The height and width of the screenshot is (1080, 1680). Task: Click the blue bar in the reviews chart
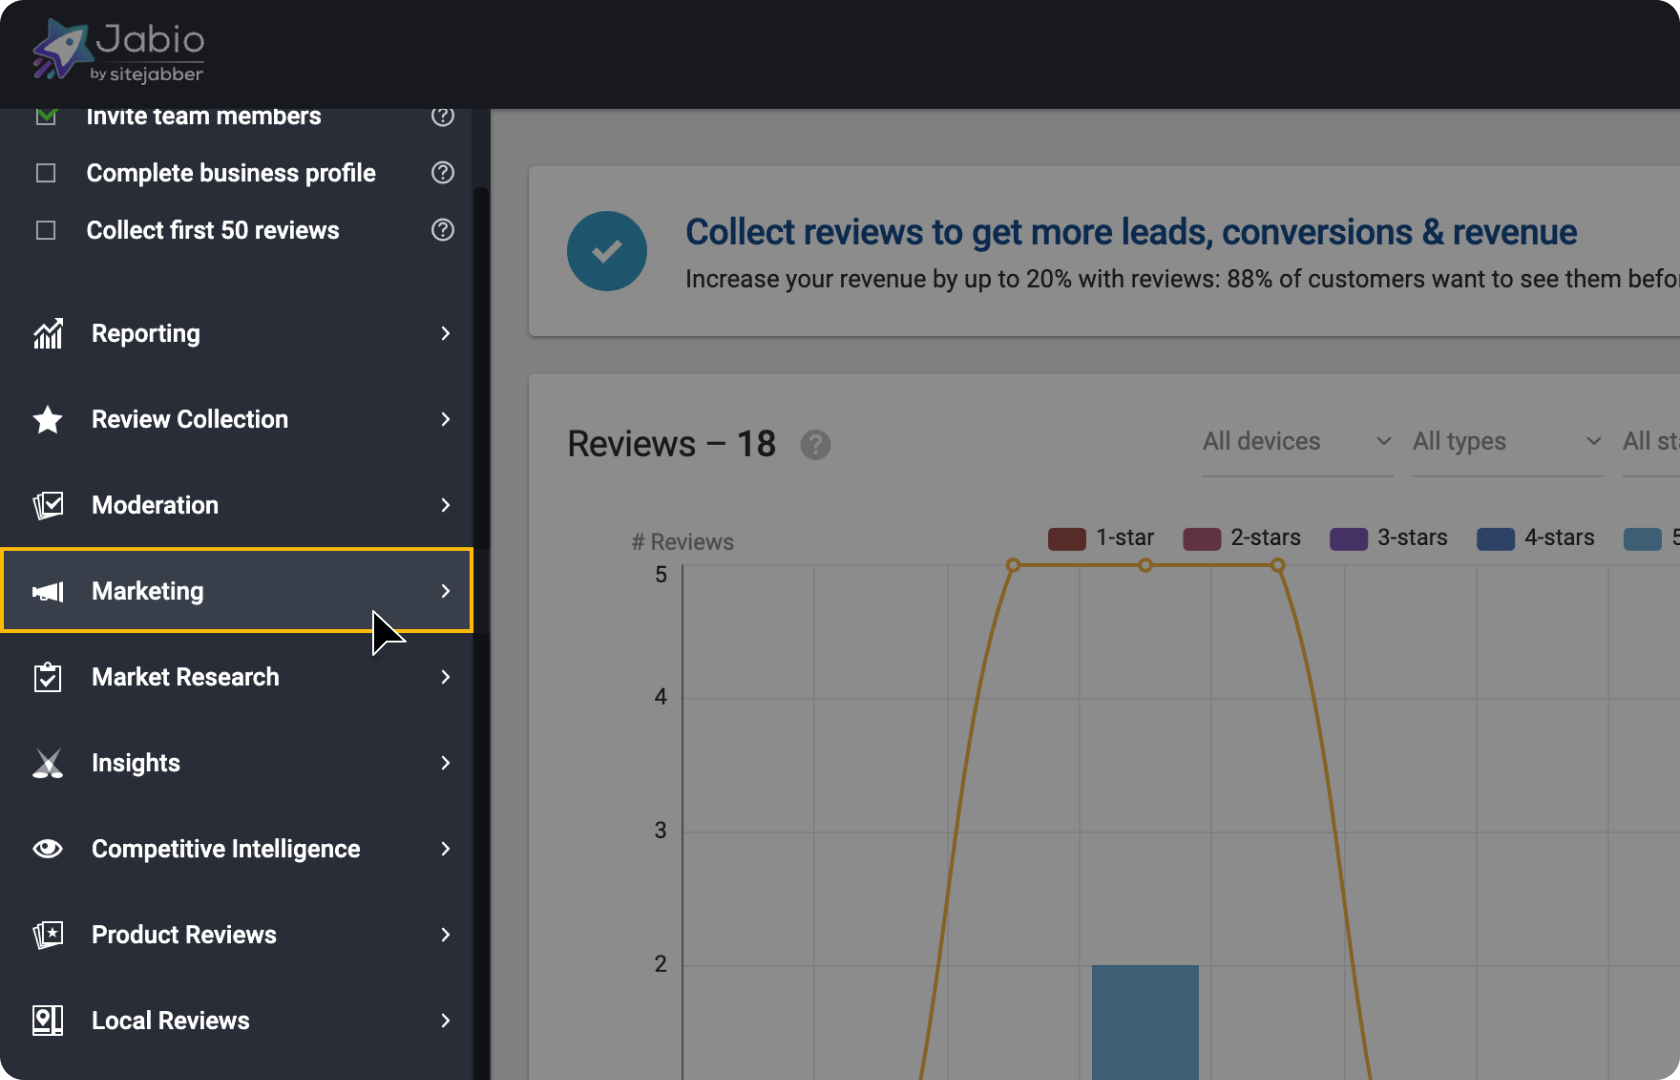point(1145,1020)
